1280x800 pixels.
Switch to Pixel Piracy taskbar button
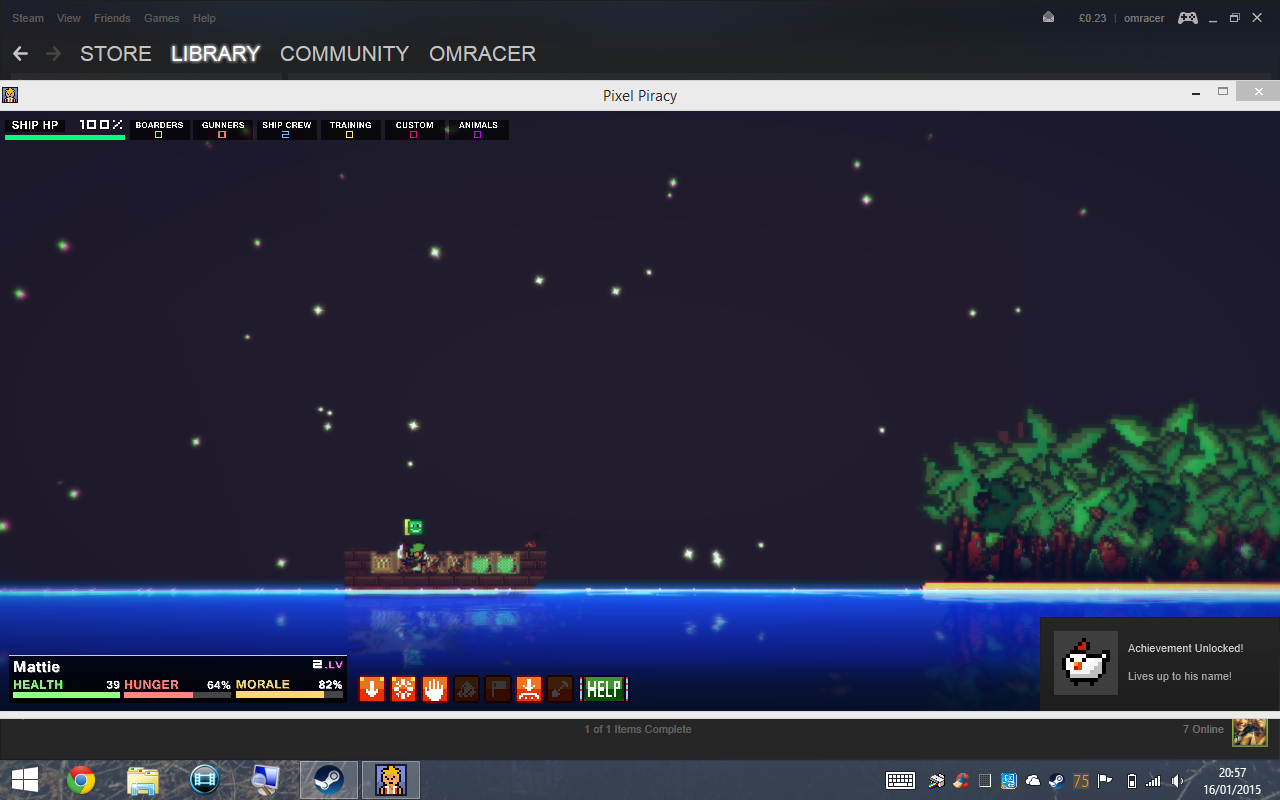coord(391,780)
